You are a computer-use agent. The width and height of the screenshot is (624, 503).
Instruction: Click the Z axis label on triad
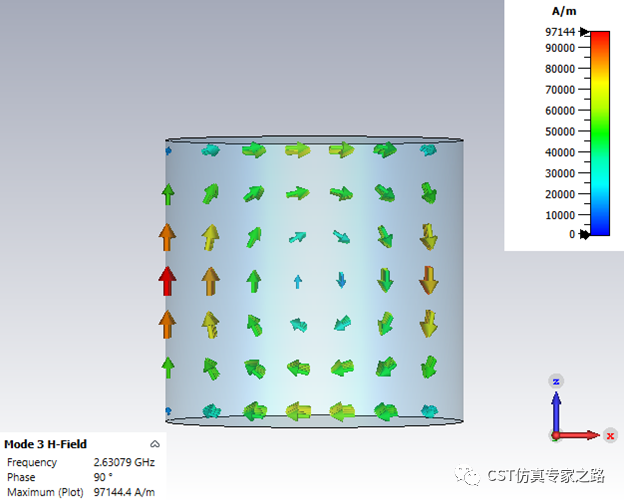coord(556,381)
